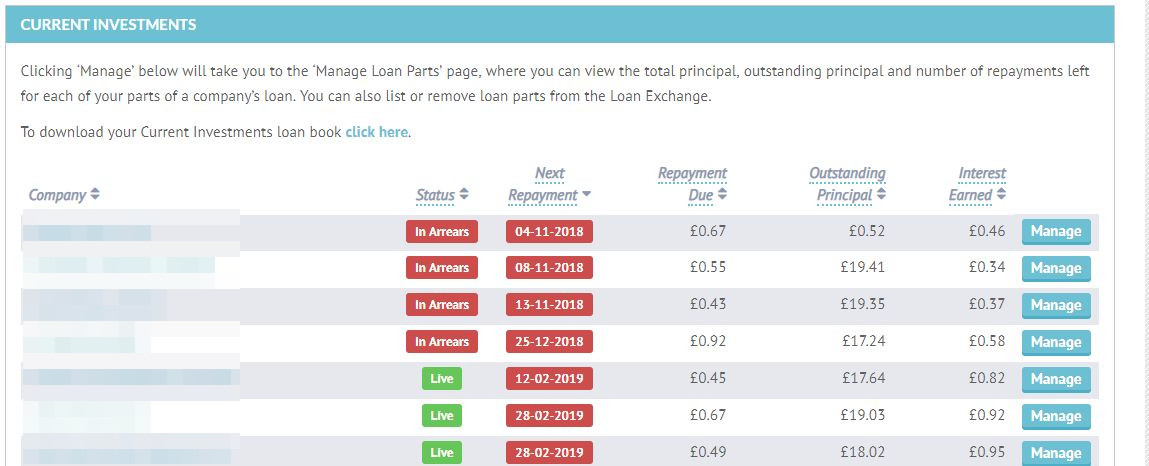The height and width of the screenshot is (466, 1149).
Task: Click In Arrears badge for 04-11-2018 row
Action: pyautogui.click(x=442, y=232)
